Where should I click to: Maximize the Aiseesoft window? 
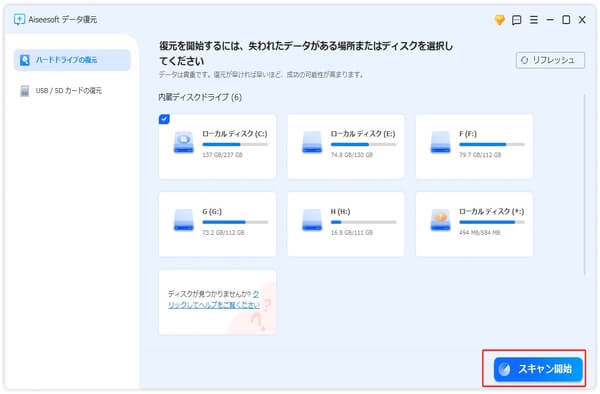point(566,20)
